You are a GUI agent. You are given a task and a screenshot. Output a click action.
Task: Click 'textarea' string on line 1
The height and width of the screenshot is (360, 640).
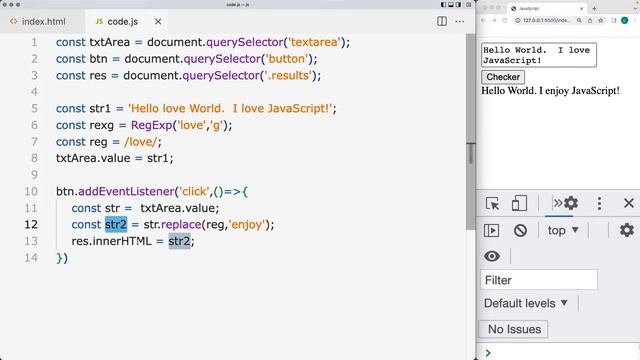tap(314, 42)
